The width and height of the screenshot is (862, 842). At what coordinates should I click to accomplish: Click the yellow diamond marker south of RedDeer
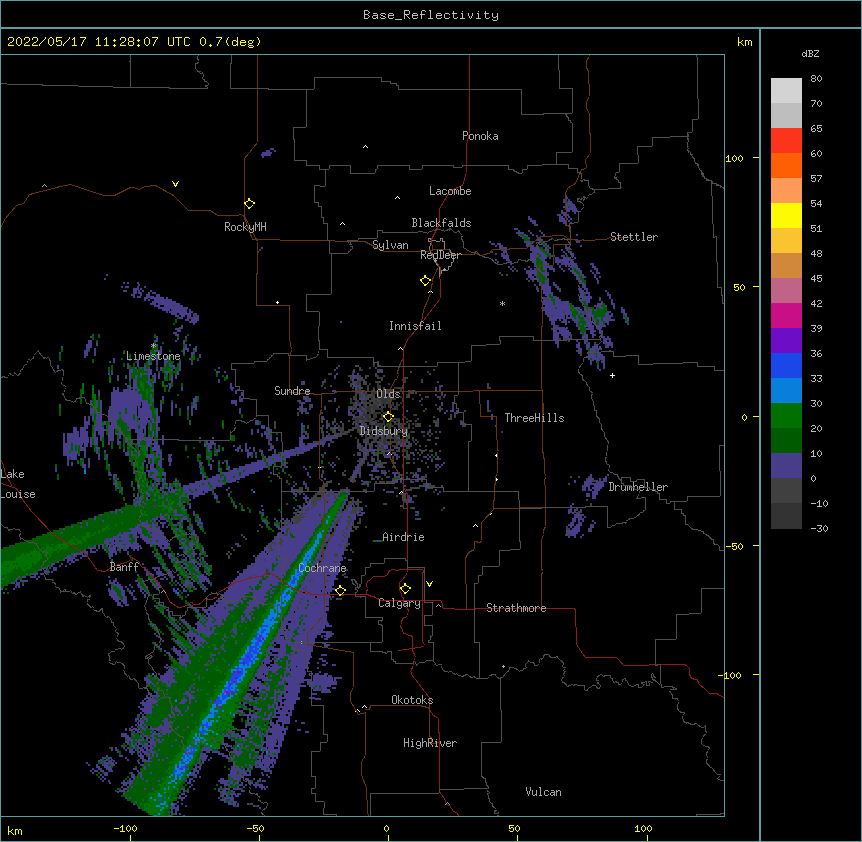click(426, 281)
